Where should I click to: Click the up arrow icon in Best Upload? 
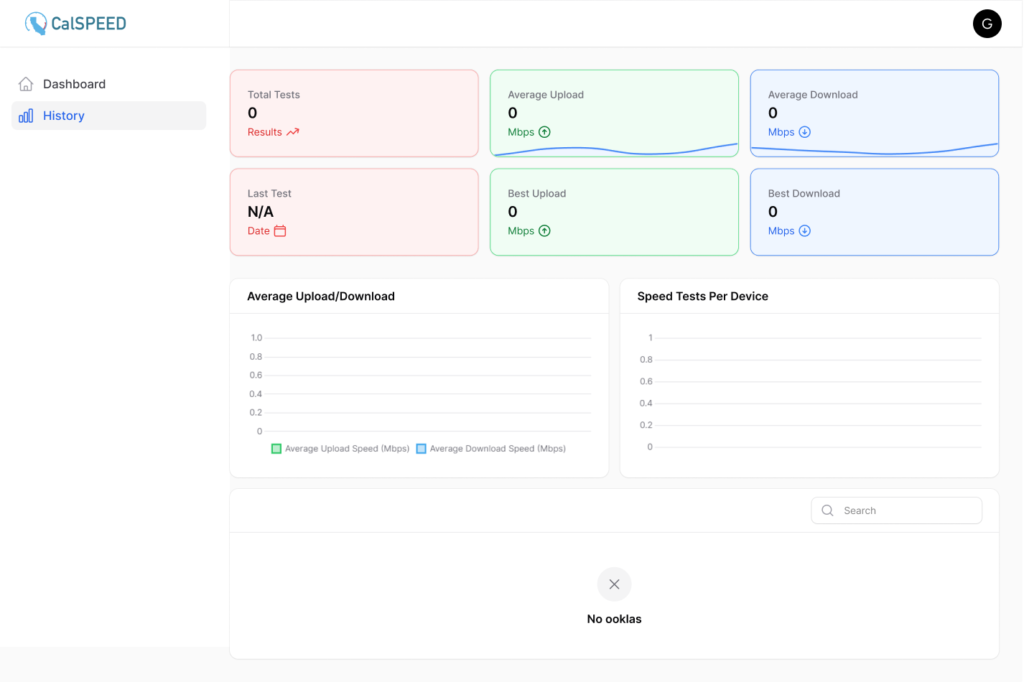545,231
